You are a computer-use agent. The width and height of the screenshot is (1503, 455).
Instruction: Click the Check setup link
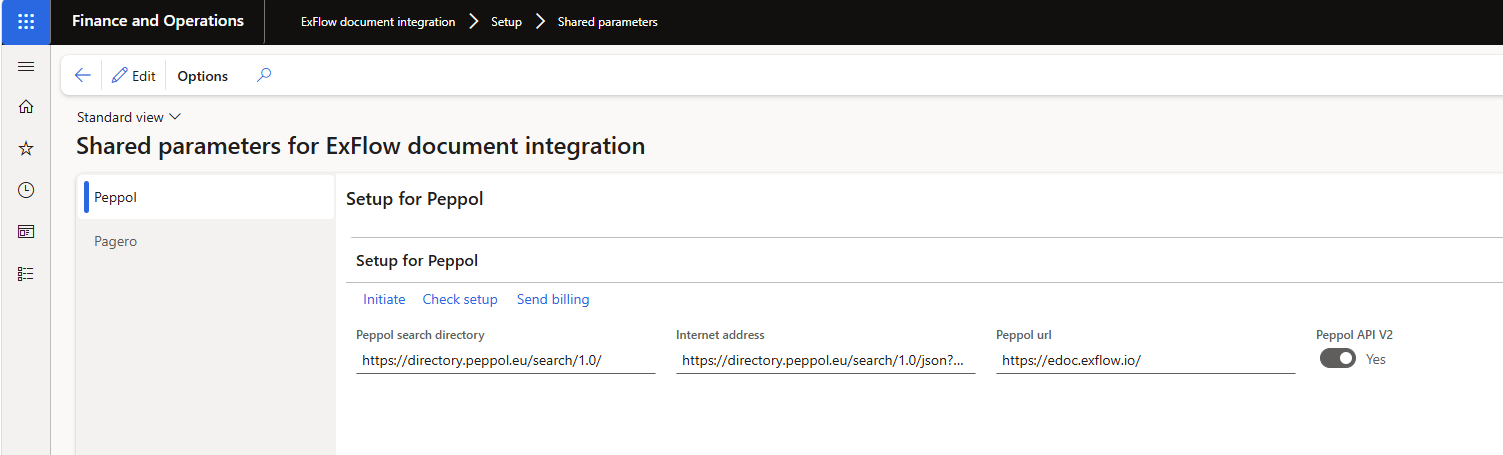[x=460, y=299]
